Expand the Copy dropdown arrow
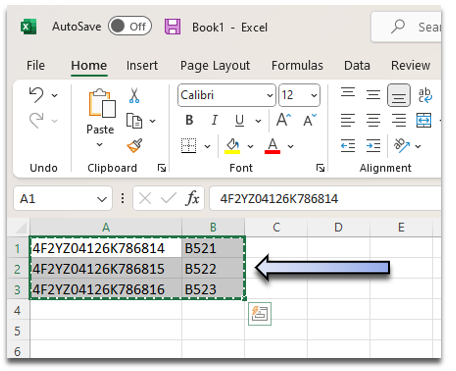Image resolution: width=456 pixels, height=371 pixels. coord(152,121)
